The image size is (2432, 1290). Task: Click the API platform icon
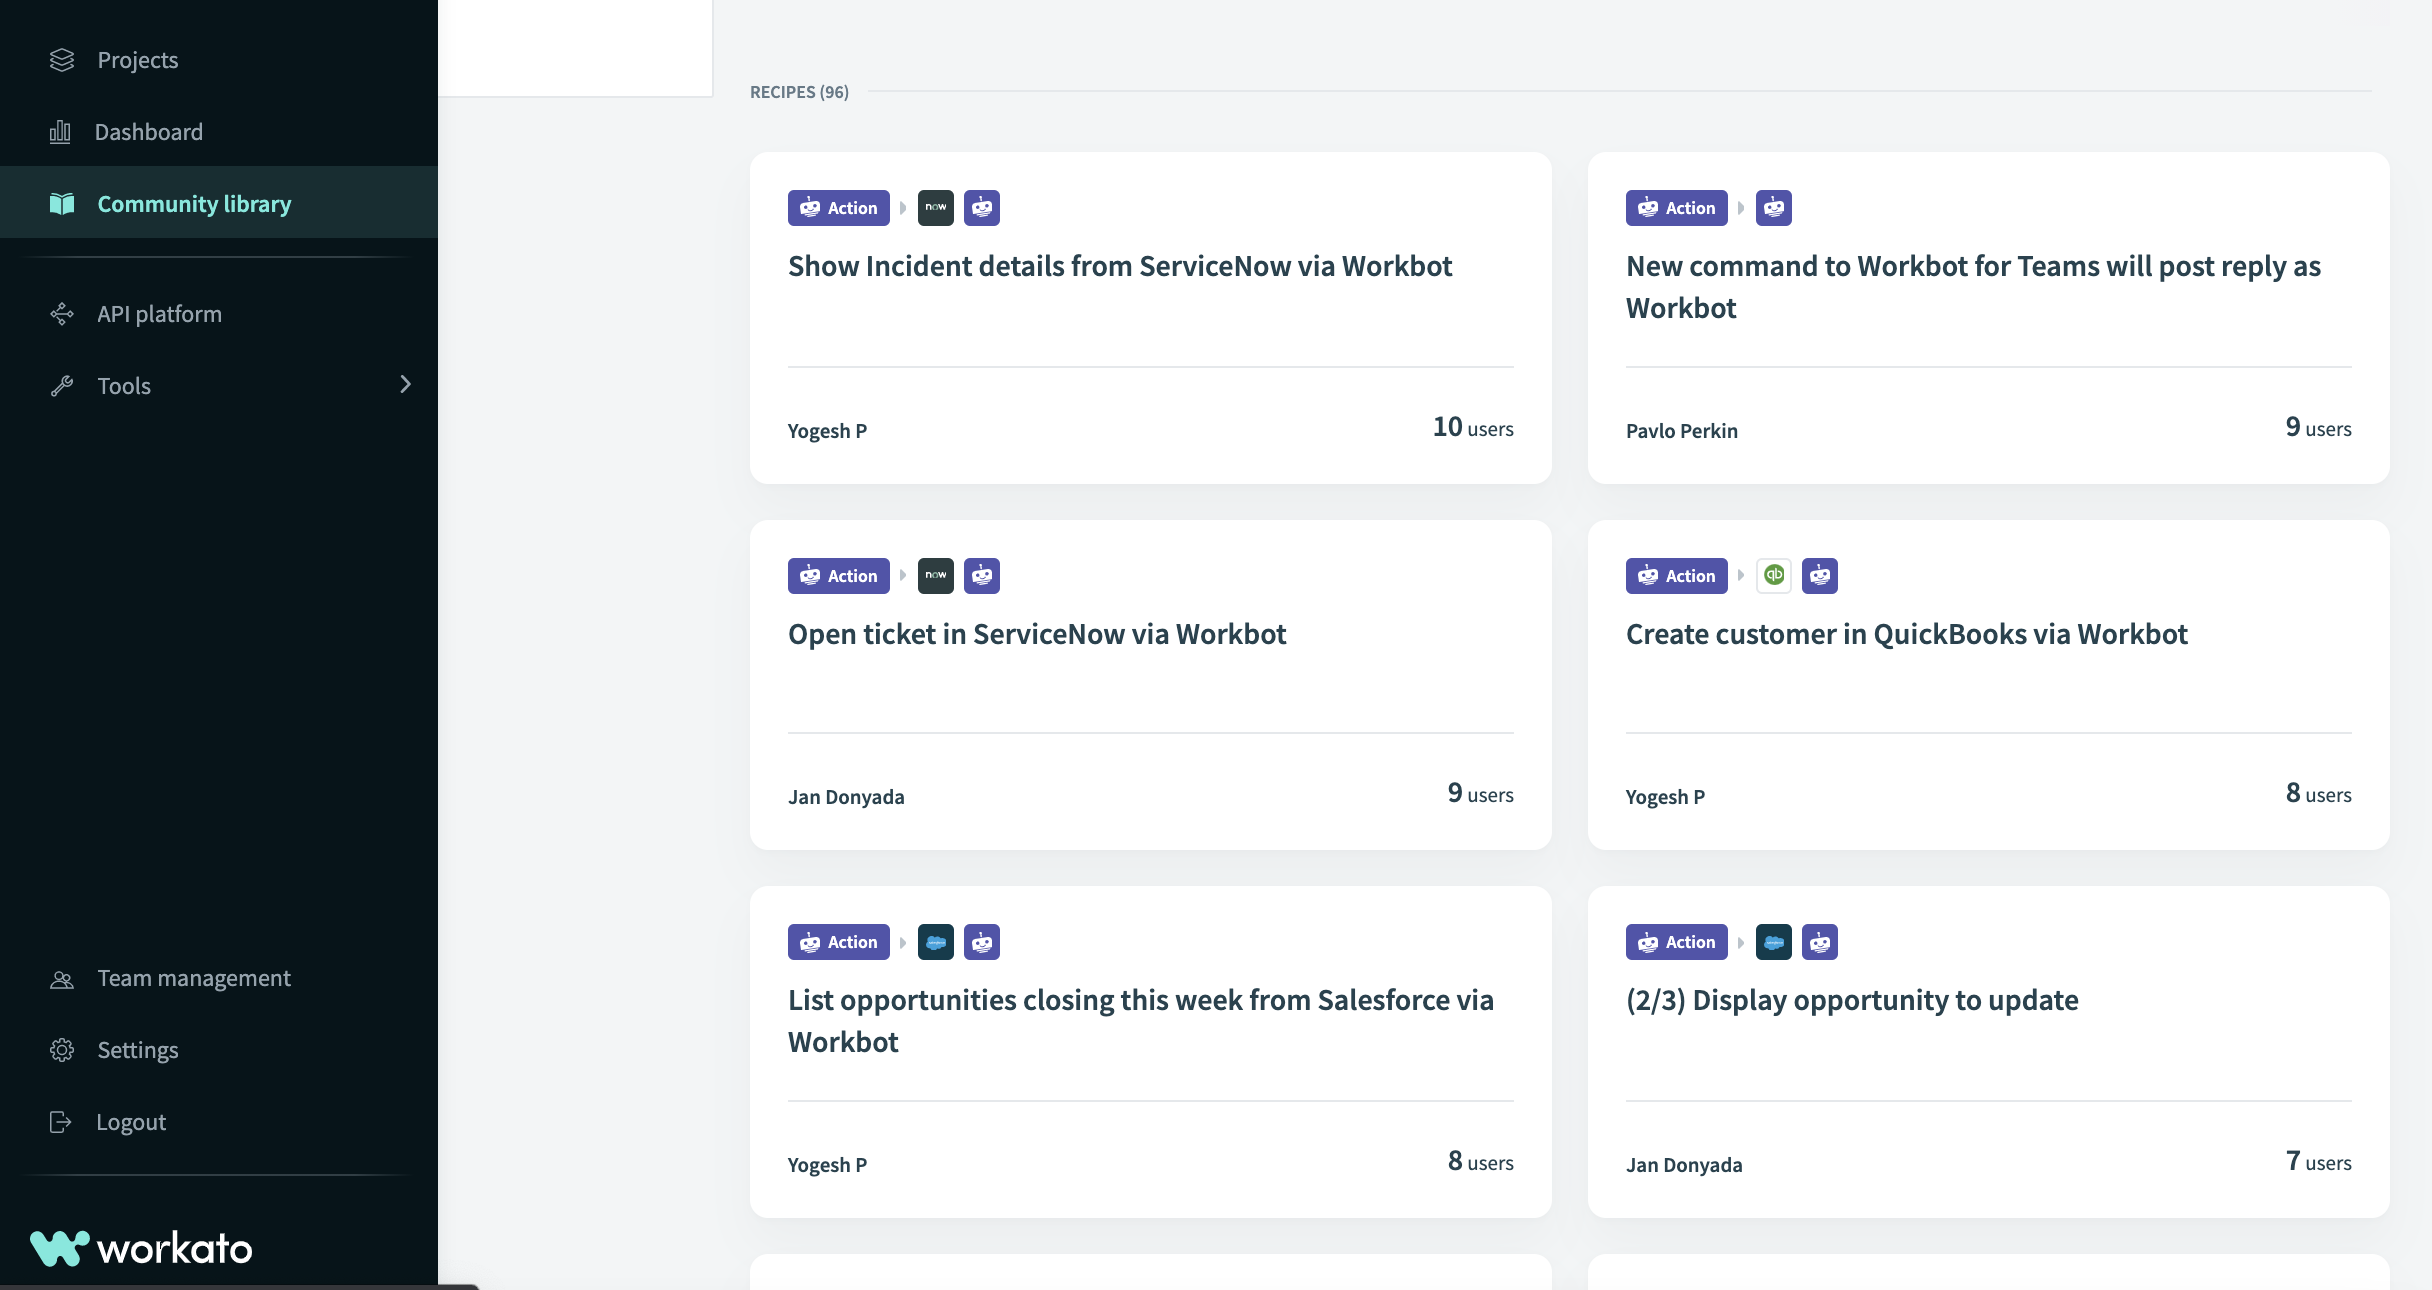[62, 314]
